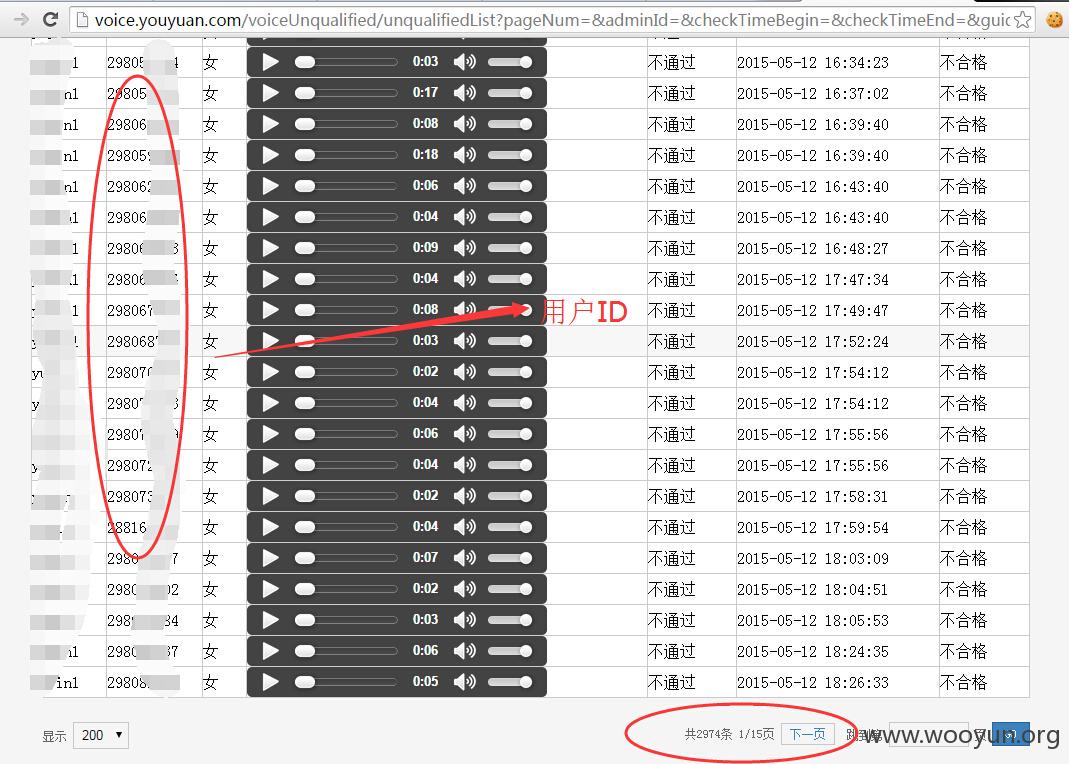Click 不通过 in the 18:05:53 row

point(672,621)
